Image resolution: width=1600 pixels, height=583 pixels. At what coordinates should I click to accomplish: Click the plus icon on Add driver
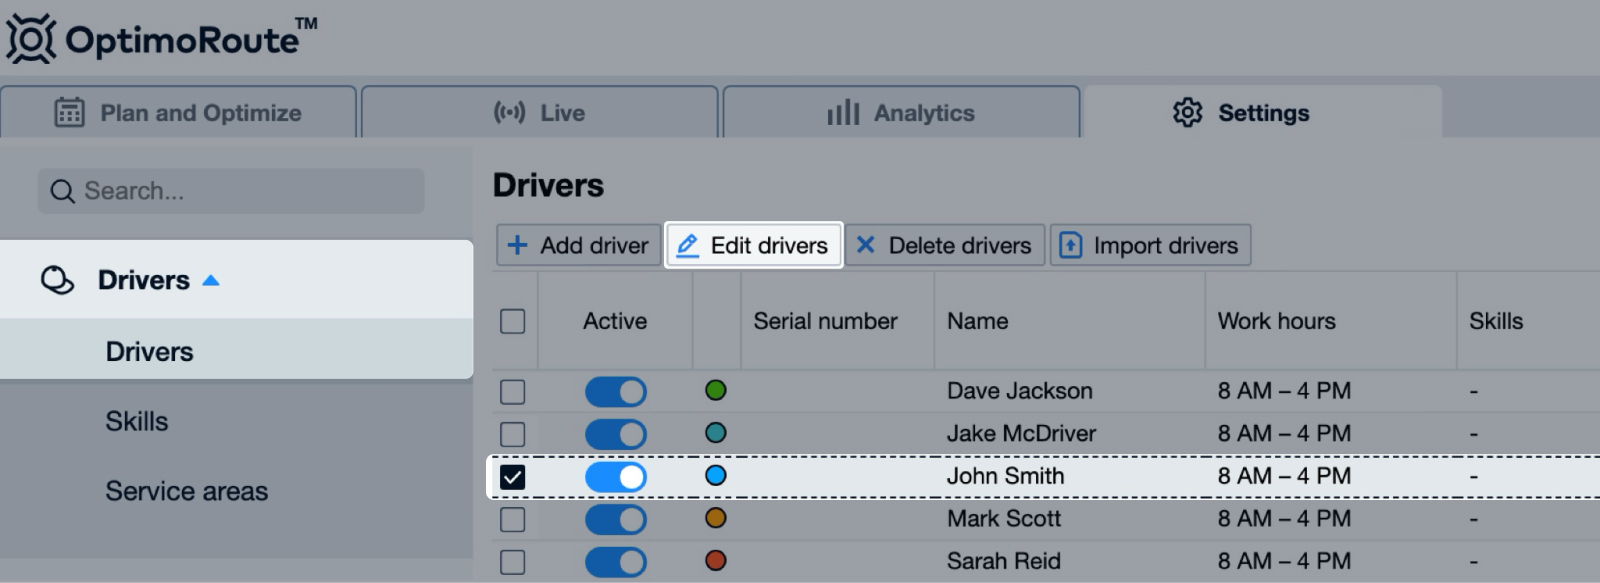click(517, 245)
